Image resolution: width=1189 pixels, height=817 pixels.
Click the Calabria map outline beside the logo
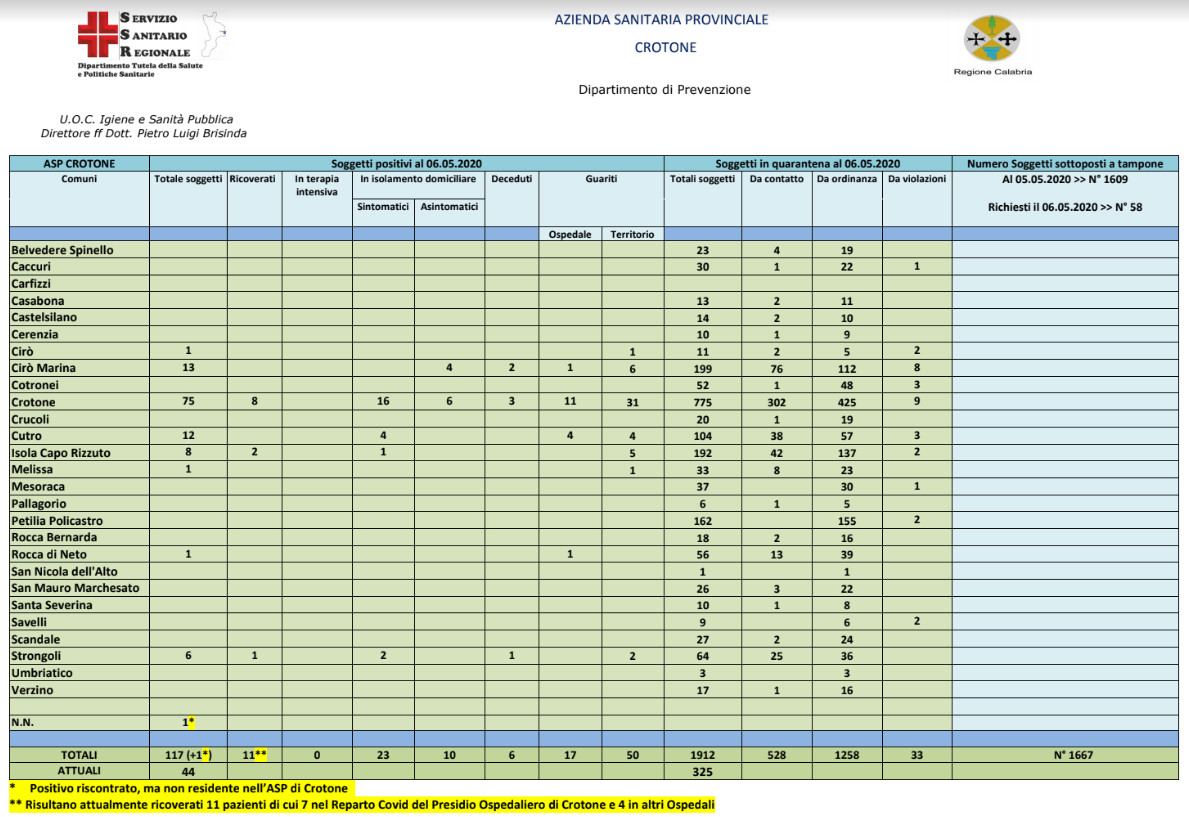click(211, 35)
